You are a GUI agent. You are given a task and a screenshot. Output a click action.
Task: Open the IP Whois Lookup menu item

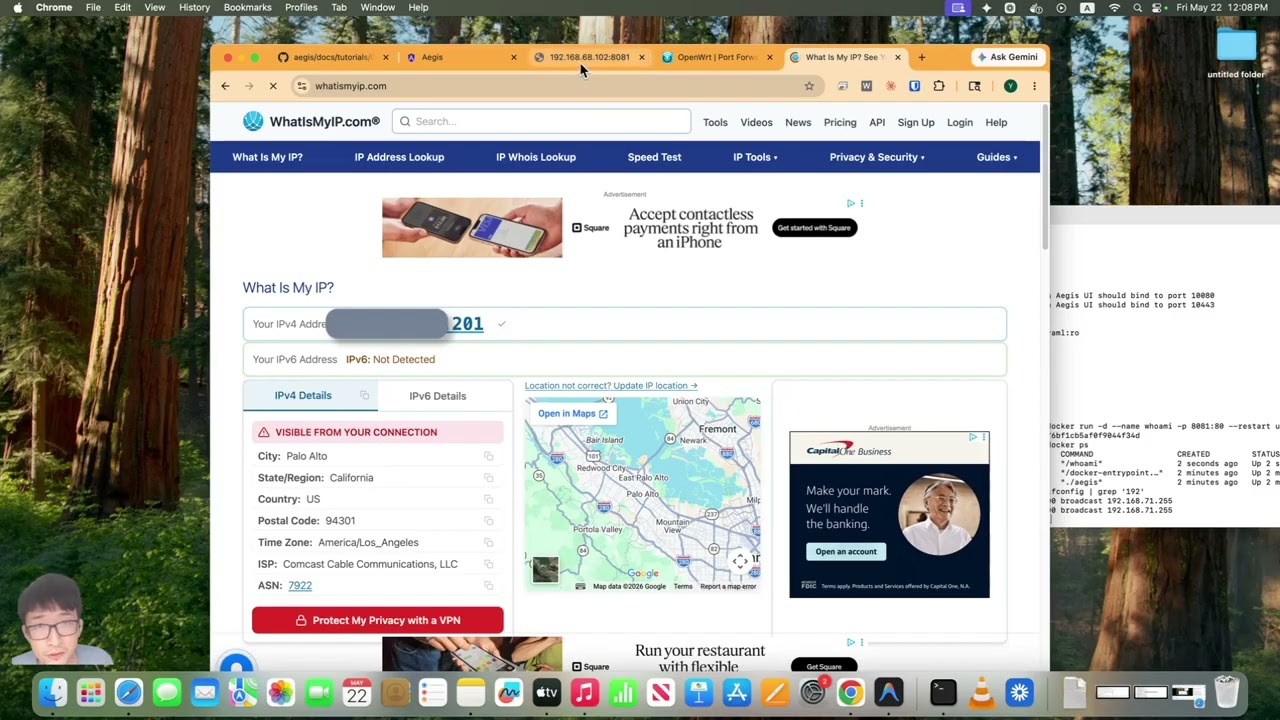[x=536, y=157]
